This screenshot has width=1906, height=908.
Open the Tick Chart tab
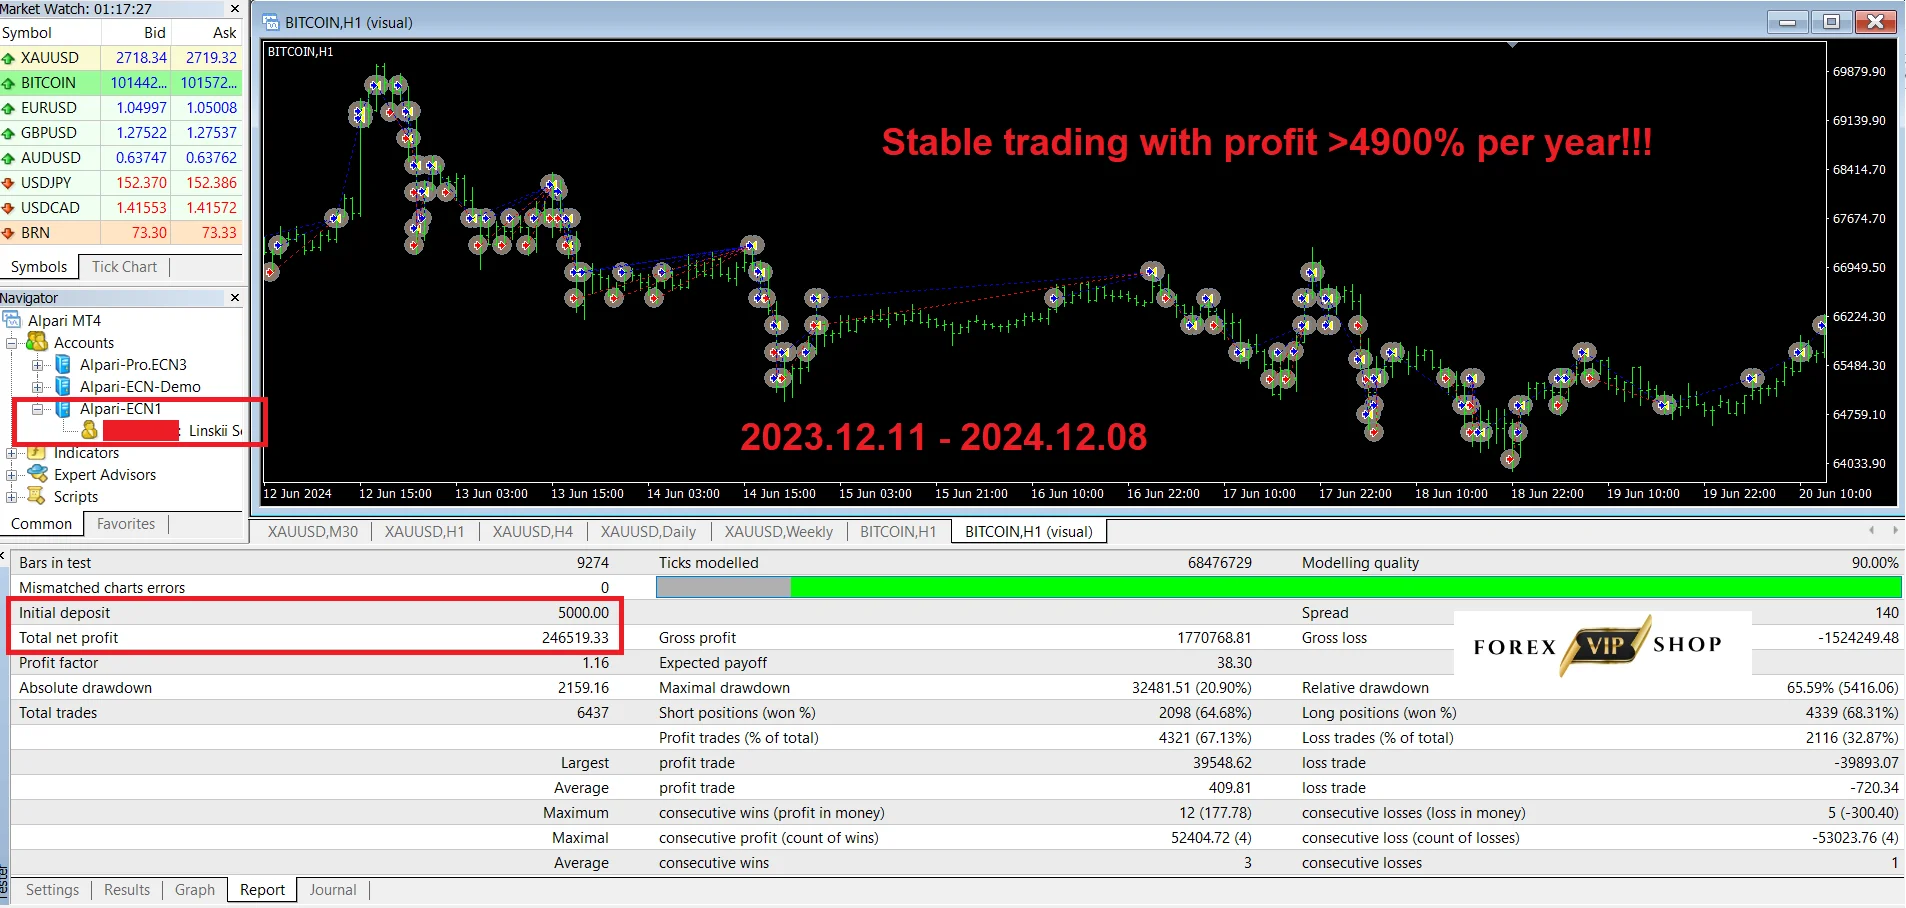point(124,267)
